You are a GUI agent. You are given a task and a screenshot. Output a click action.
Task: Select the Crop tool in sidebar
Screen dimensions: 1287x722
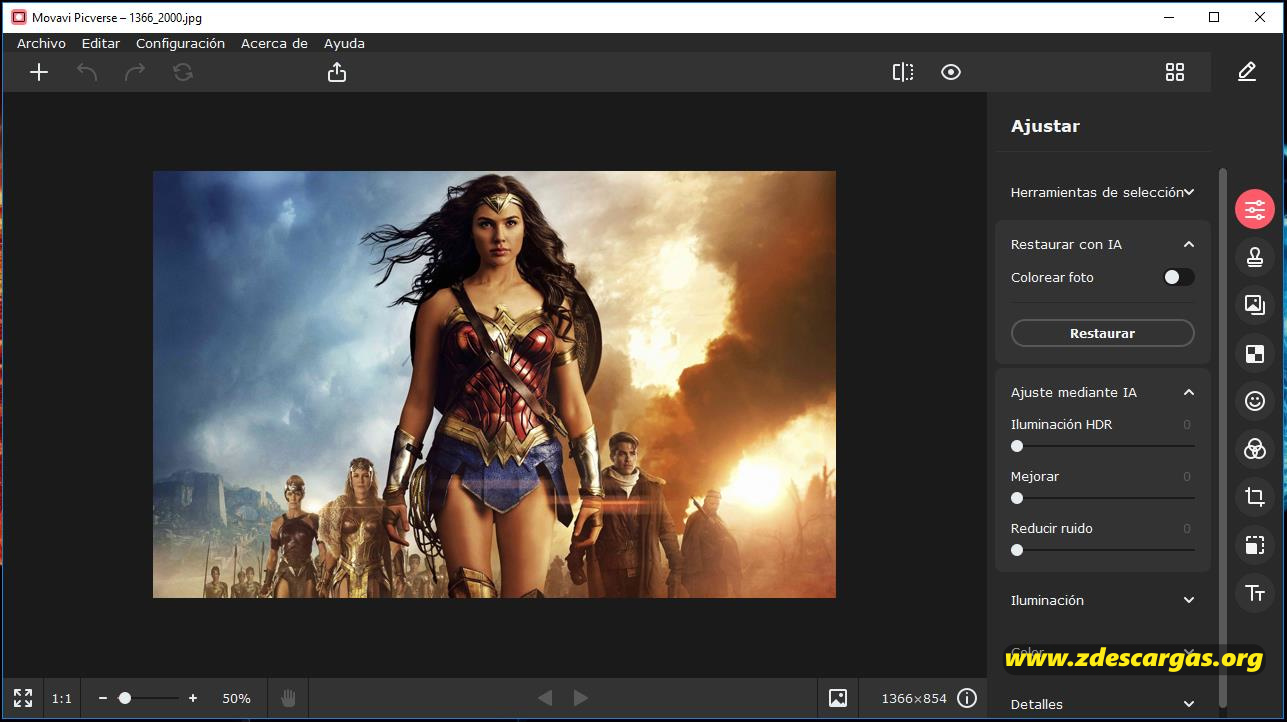1255,497
